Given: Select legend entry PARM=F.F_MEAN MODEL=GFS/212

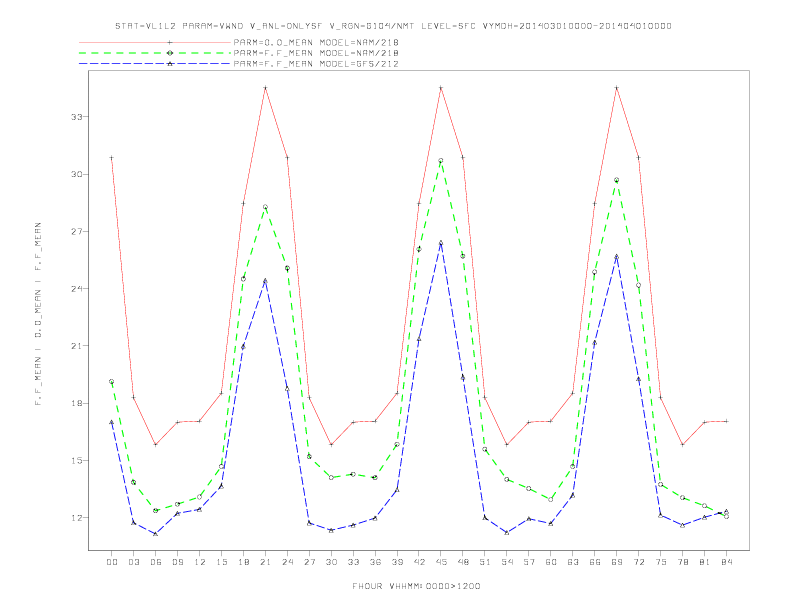Looking at the screenshot, I should pos(316,64).
